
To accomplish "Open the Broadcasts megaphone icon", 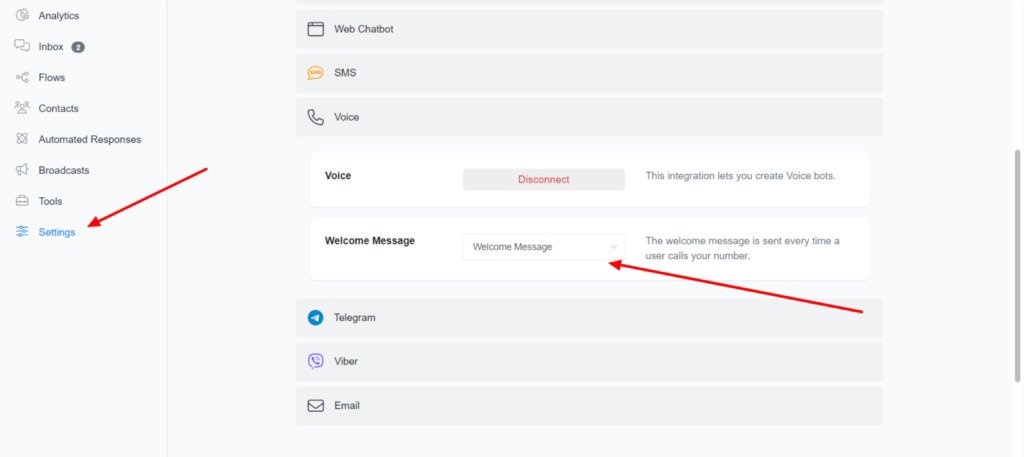I will click(x=22, y=170).
